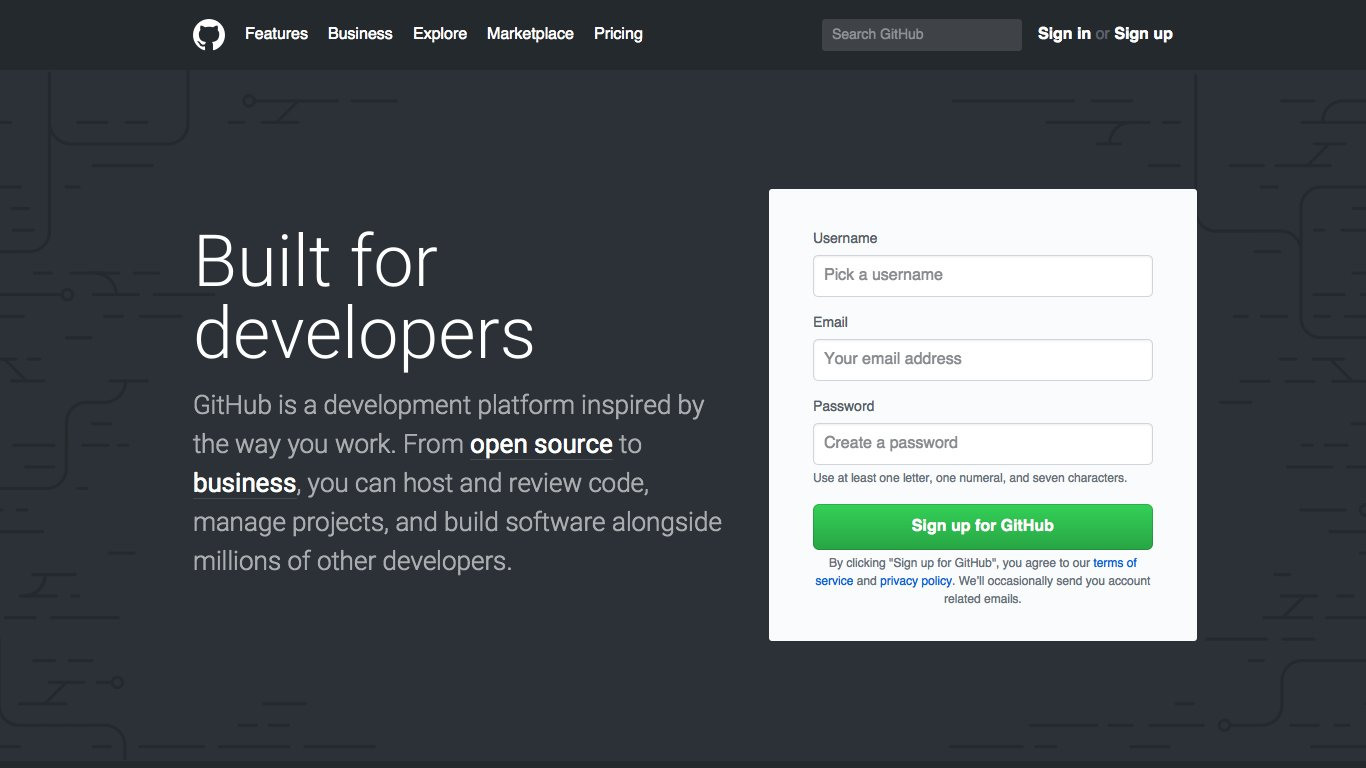Click the Search GitHub box
Viewport: 1366px width, 768px height.
coord(920,34)
